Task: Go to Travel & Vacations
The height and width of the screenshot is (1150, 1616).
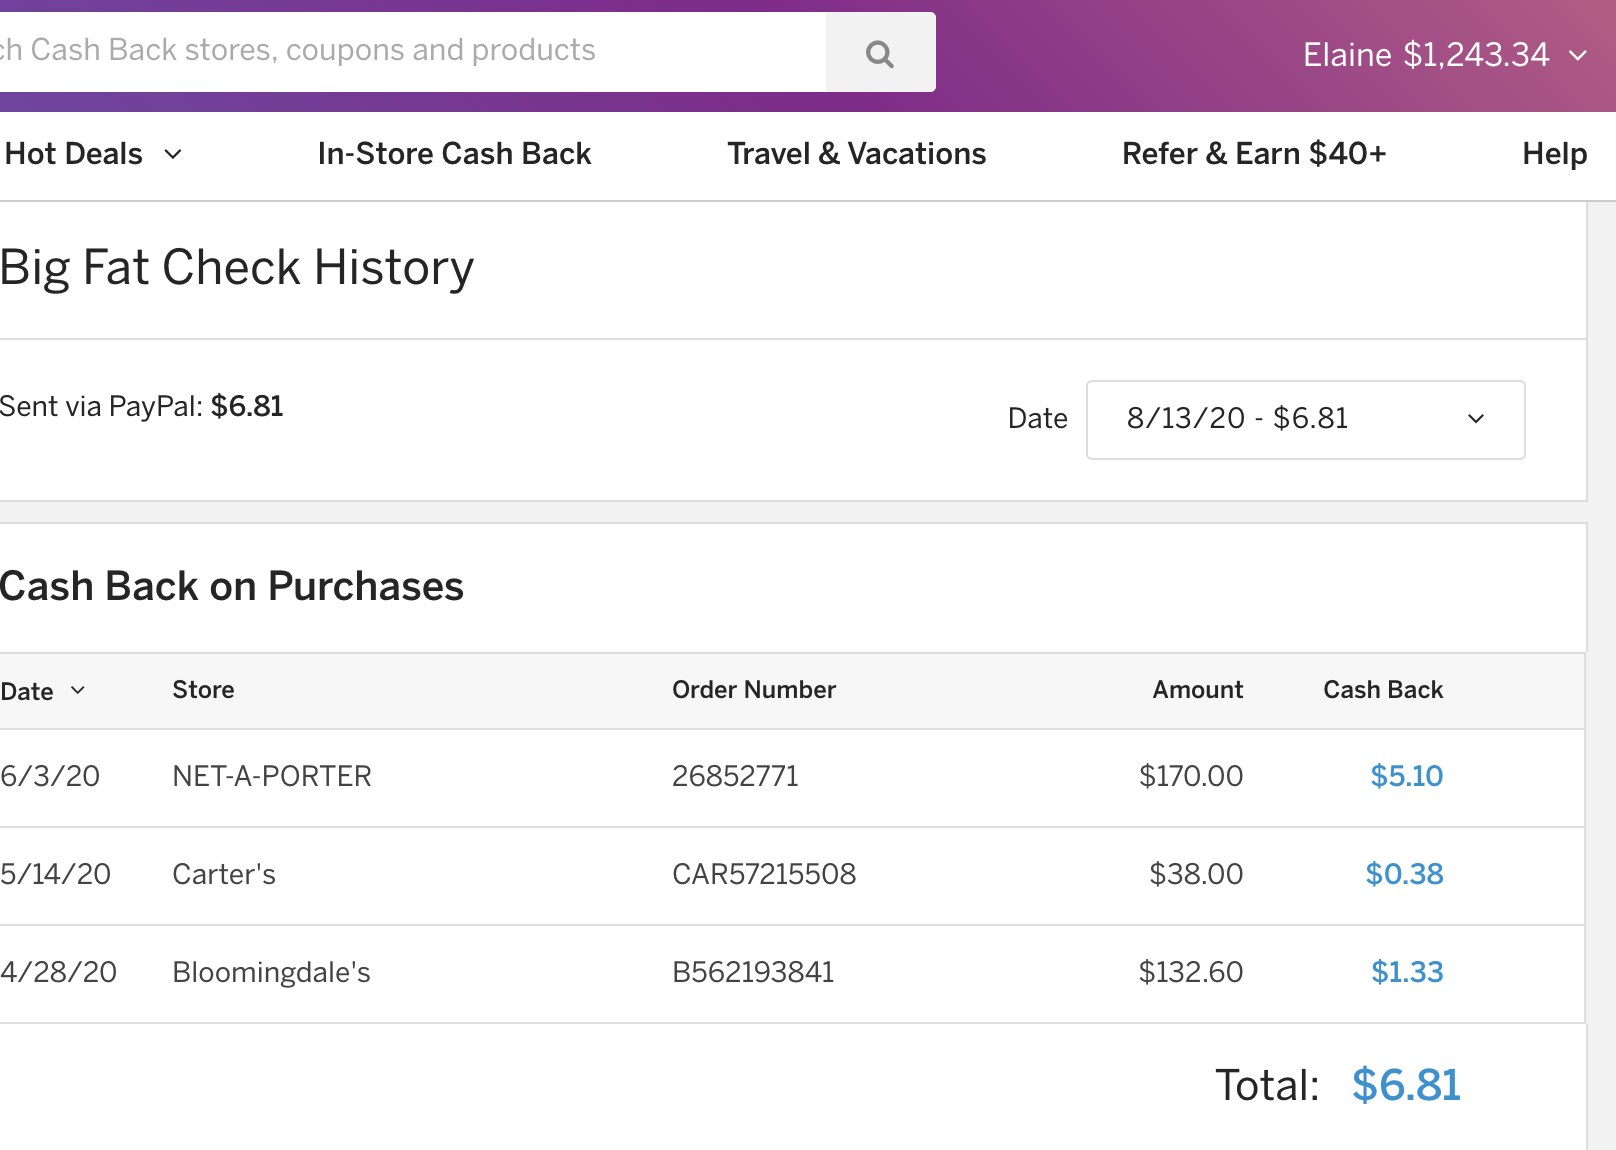Action: [x=856, y=154]
